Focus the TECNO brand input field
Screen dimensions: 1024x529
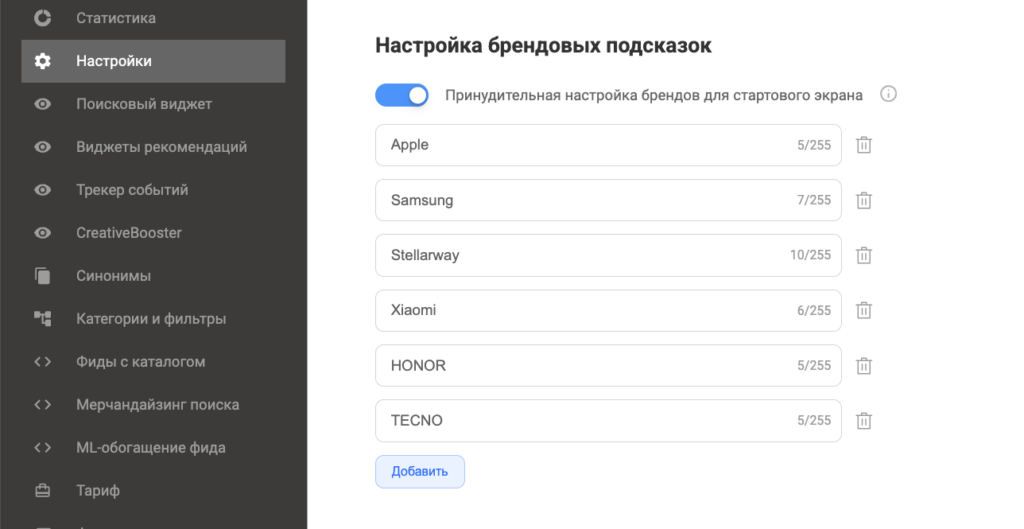coord(608,421)
